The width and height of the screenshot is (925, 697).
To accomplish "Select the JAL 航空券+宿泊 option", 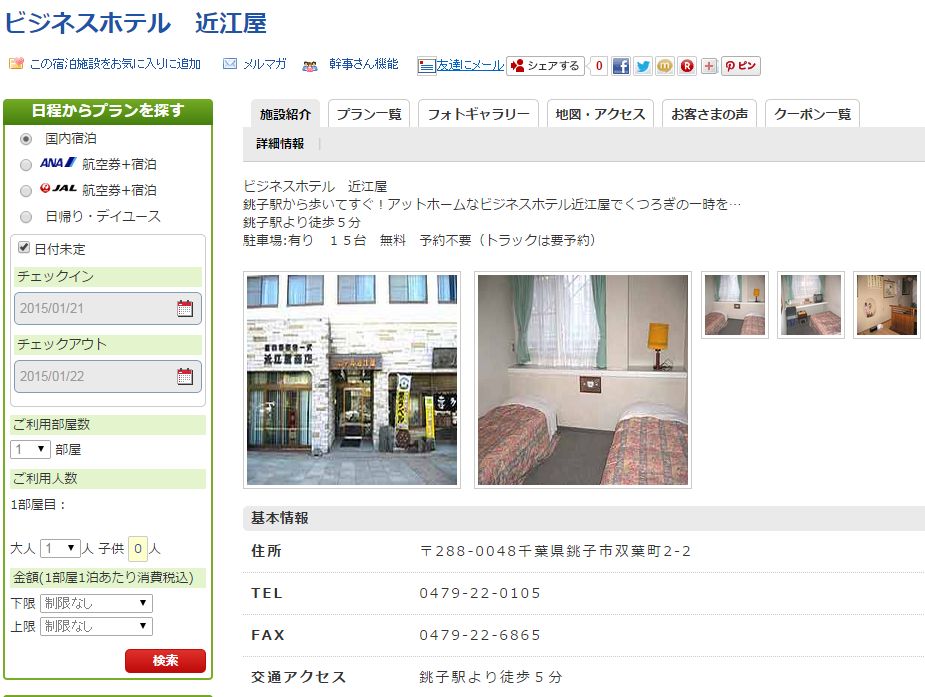I will pyautogui.click(x=26, y=190).
